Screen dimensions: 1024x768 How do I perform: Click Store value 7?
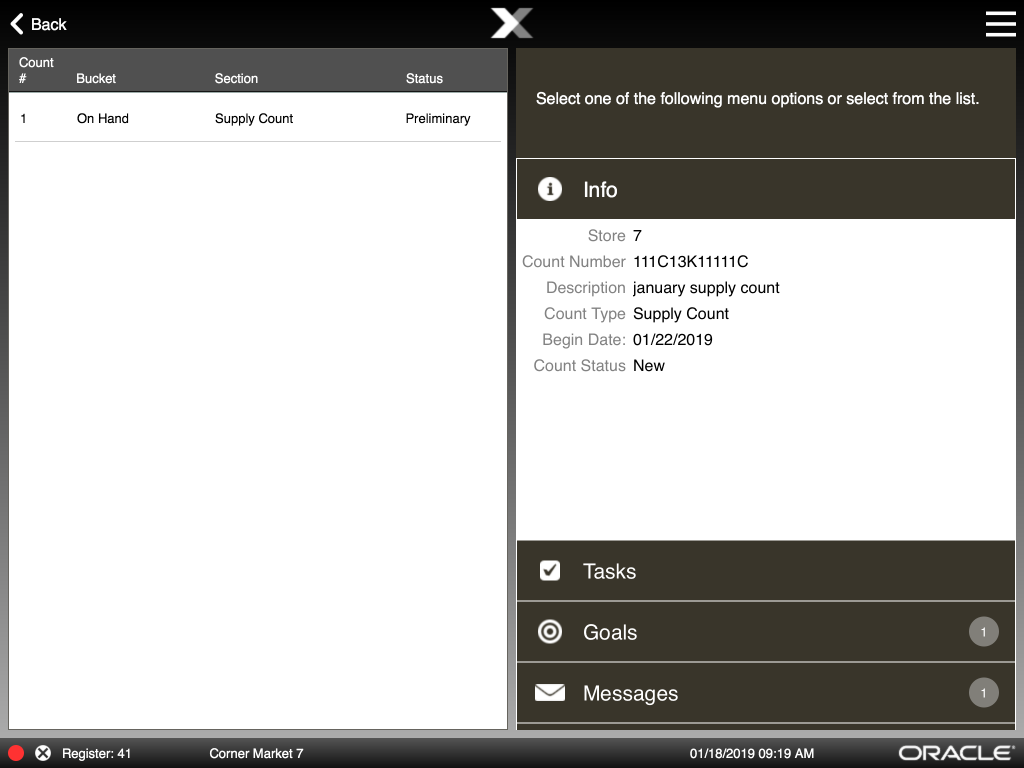[x=637, y=236]
